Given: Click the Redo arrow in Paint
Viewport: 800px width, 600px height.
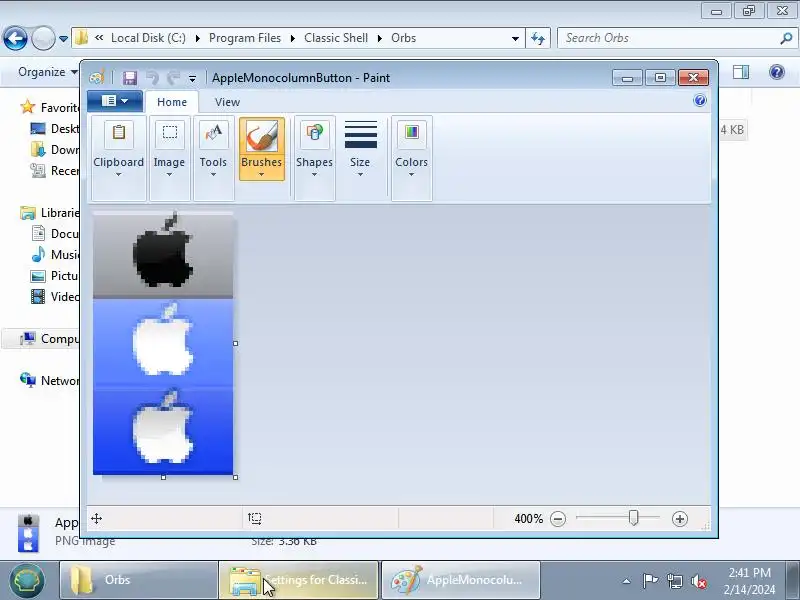Looking at the screenshot, I should coord(173,78).
